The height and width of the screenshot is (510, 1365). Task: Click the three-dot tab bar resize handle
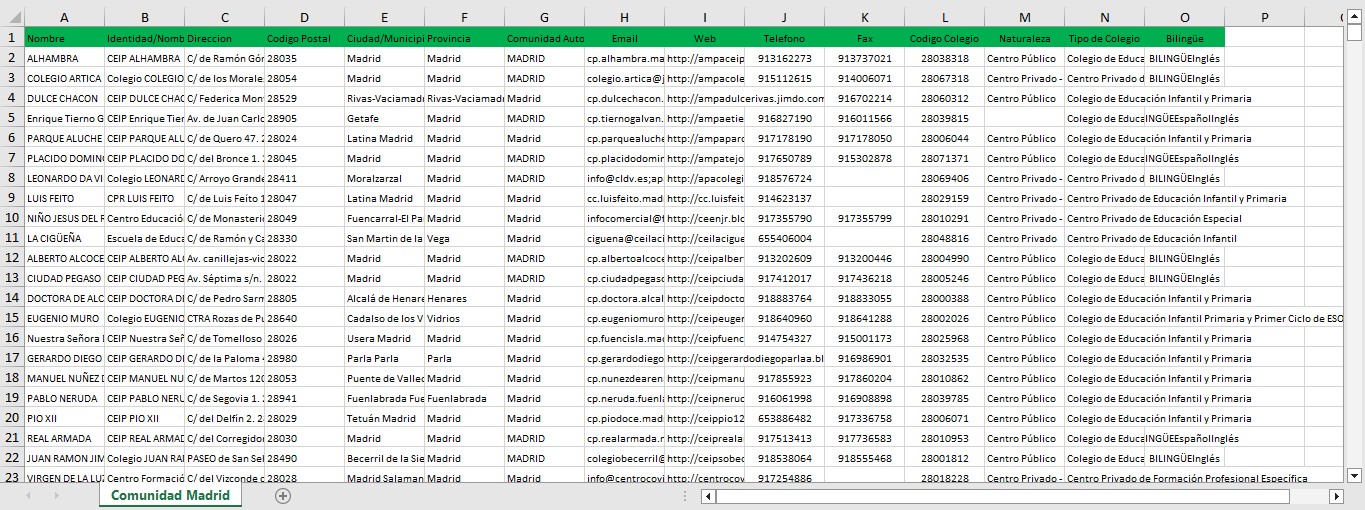(x=684, y=496)
